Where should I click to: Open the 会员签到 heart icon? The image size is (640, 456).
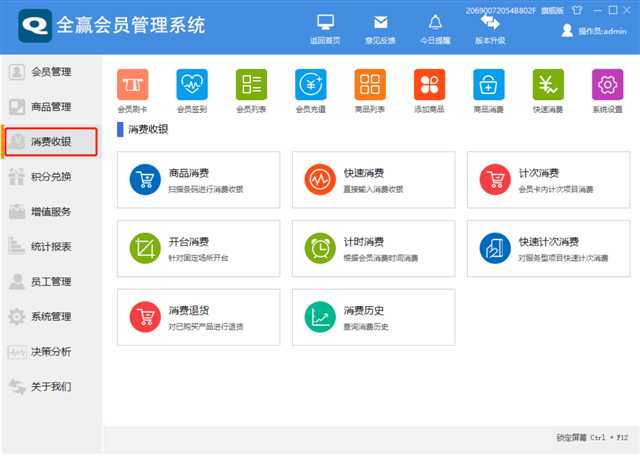pyautogui.click(x=192, y=85)
